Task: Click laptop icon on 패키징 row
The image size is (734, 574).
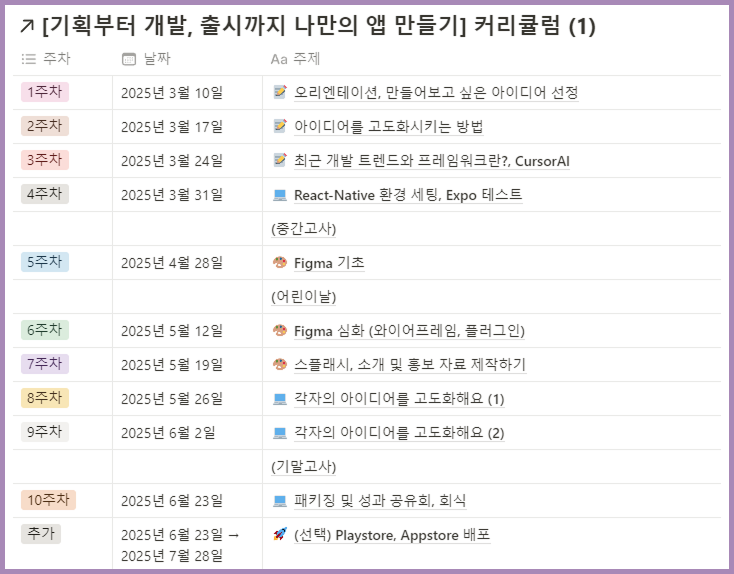Action: click(x=280, y=501)
